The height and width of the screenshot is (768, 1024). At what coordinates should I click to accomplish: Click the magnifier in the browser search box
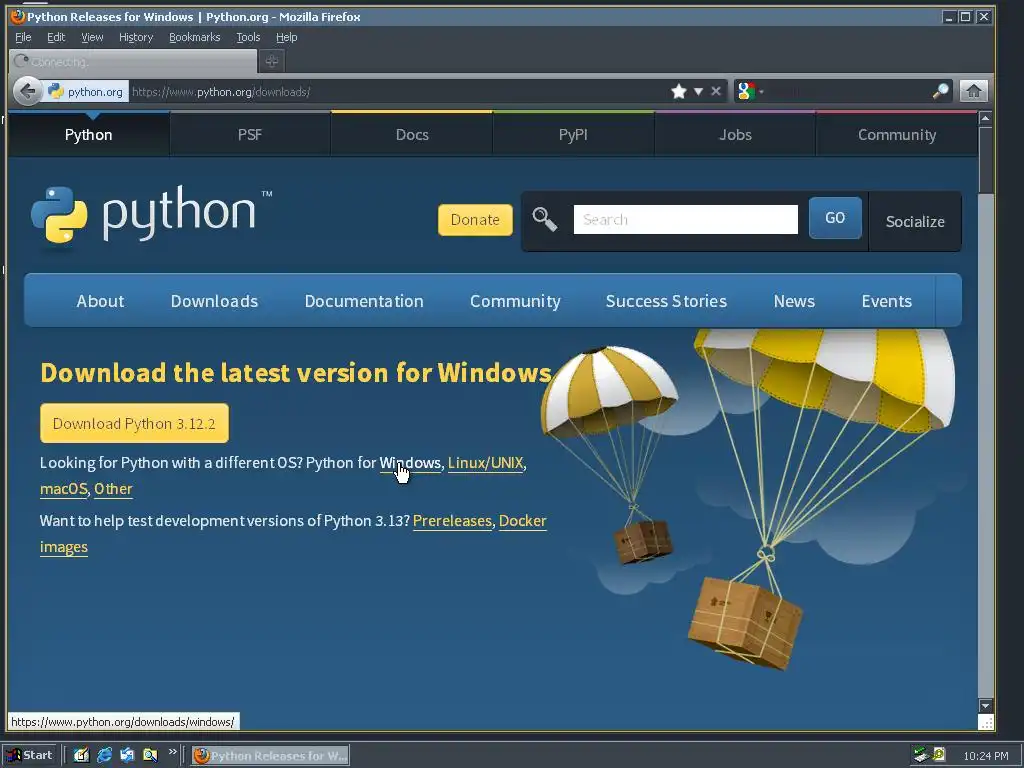click(x=940, y=91)
